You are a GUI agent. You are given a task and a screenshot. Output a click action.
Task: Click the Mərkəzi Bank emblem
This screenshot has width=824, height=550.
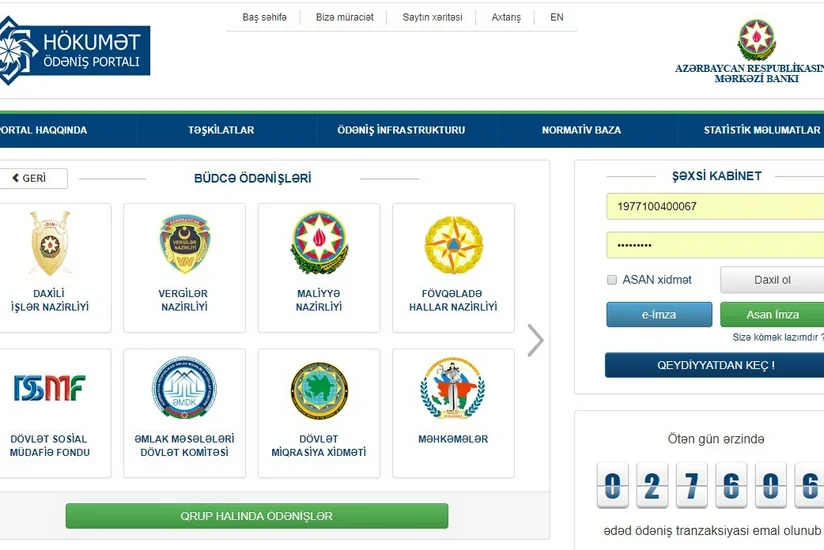756,40
